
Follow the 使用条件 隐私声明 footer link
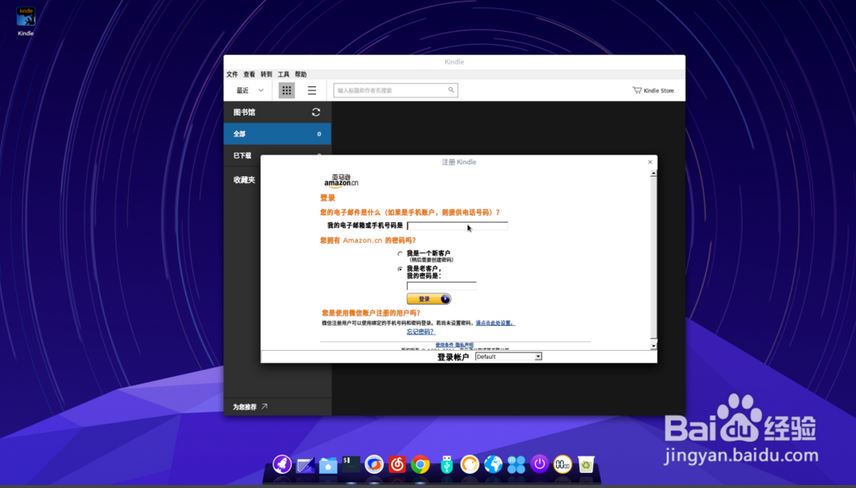click(x=454, y=345)
